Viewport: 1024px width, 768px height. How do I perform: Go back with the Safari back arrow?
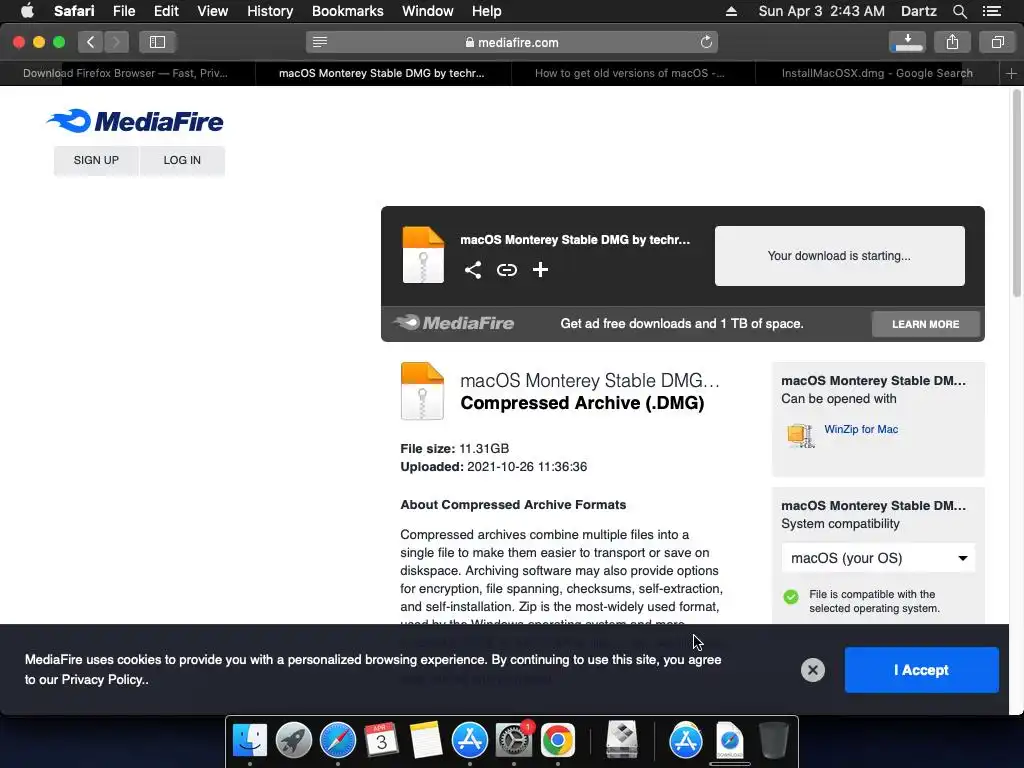[x=91, y=42]
